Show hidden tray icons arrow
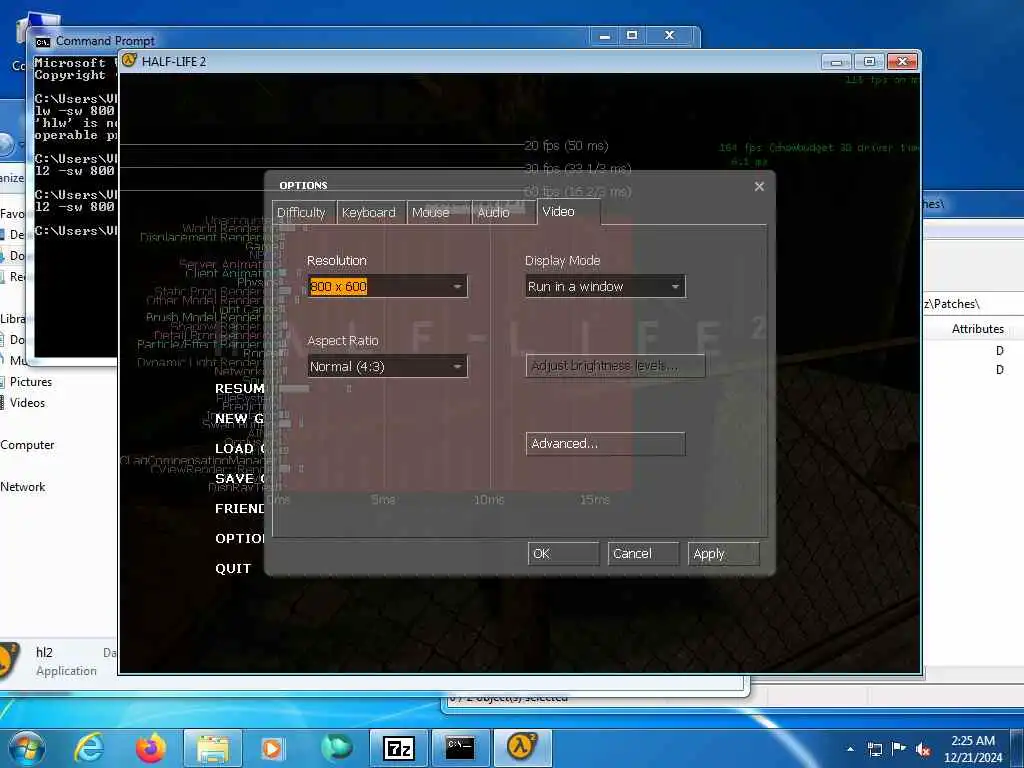This screenshot has width=1024, height=768. click(x=850, y=749)
